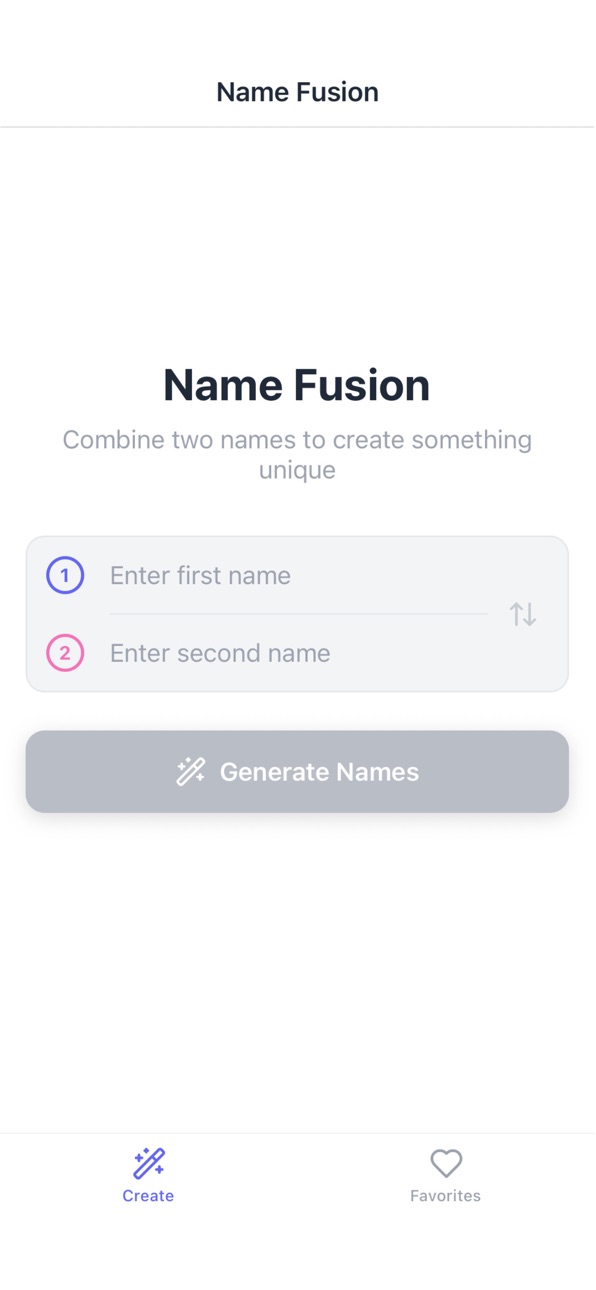Click the Generate Names button
This screenshot has width=596, height=1290.
[297, 771]
